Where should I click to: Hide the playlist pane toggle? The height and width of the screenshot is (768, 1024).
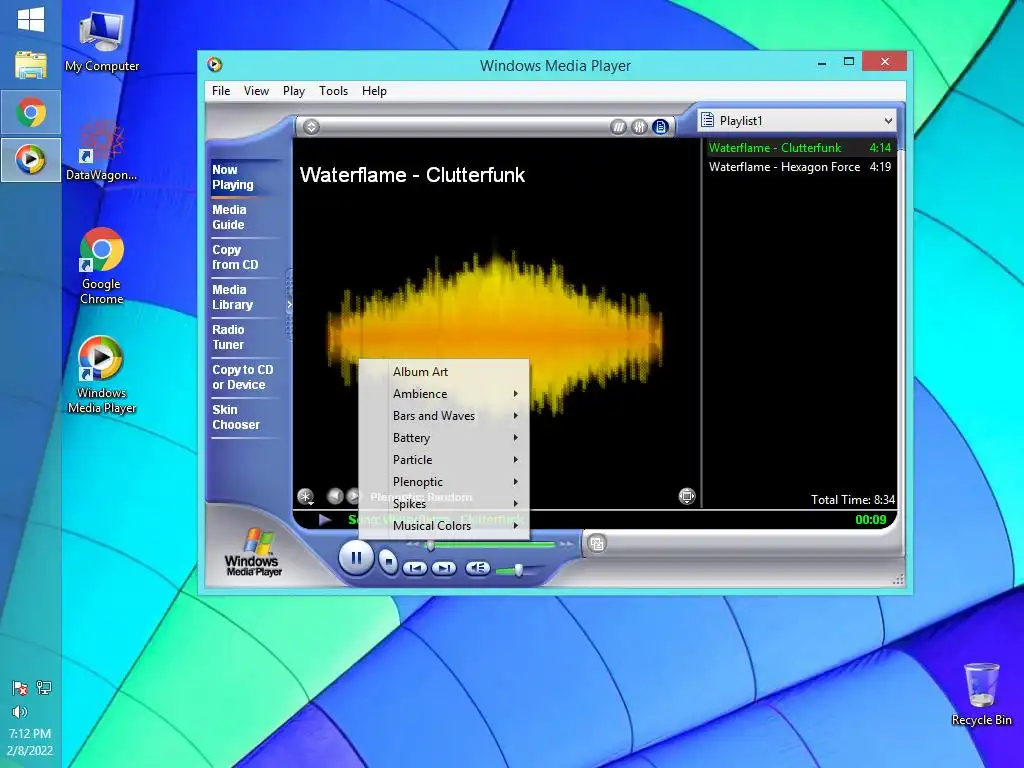coord(660,127)
